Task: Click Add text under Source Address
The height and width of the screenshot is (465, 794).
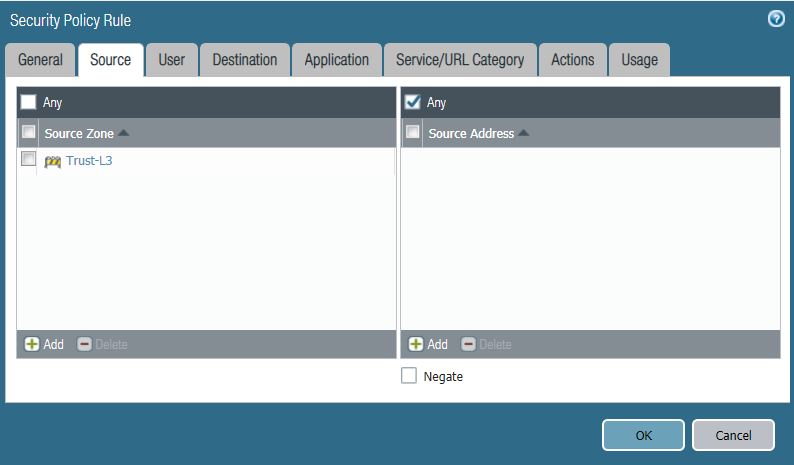Action: pos(438,344)
